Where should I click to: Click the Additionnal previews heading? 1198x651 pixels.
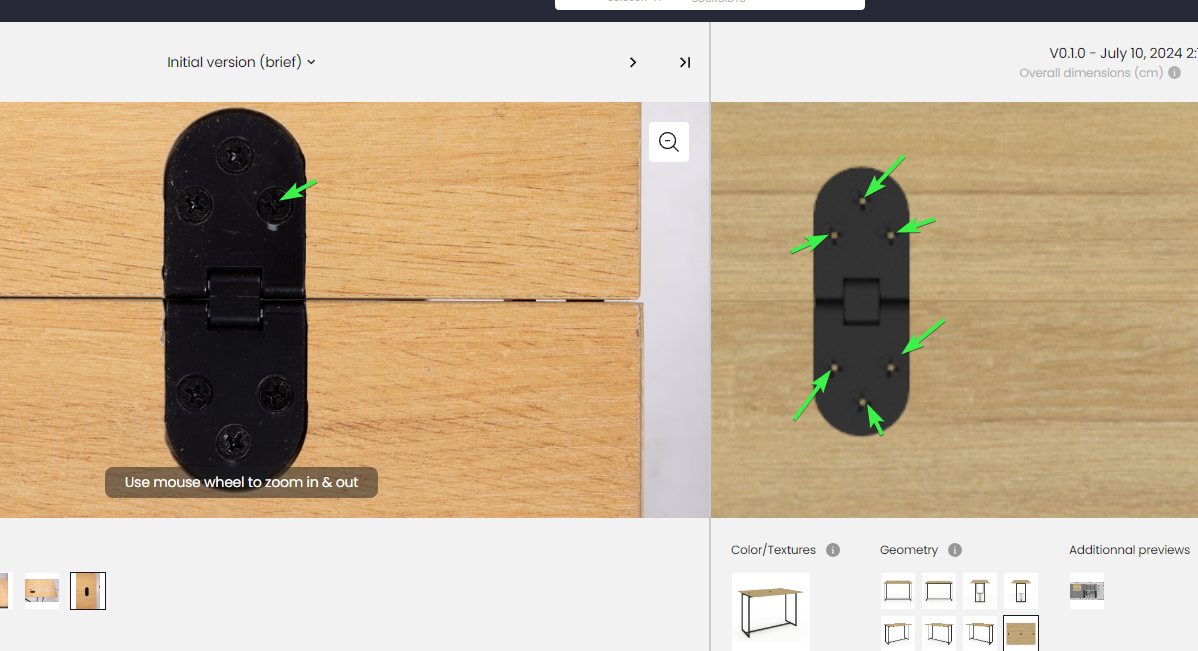(x=1129, y=550)
